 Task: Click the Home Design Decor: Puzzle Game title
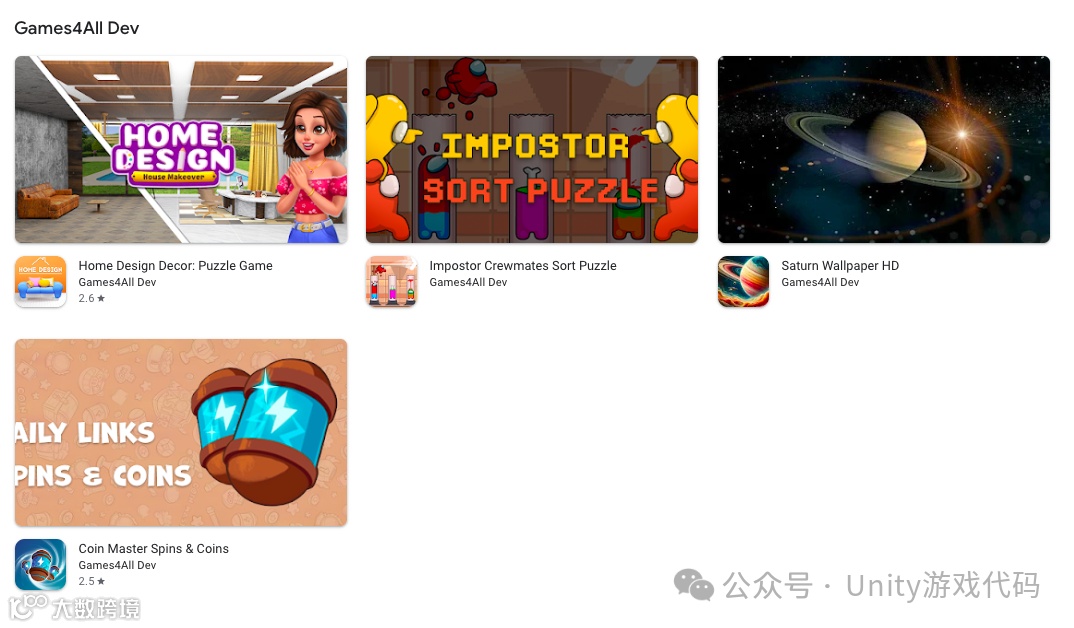click(175, 266)
